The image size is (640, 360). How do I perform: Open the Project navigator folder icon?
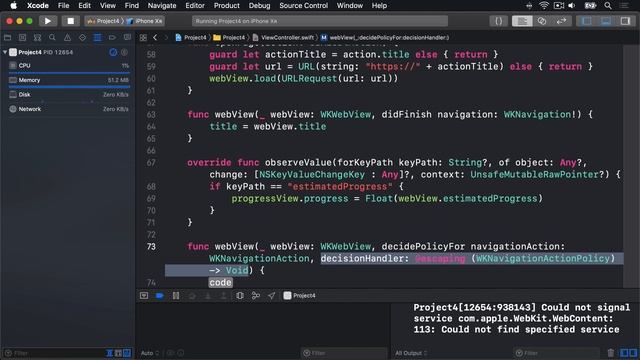[7, 38]
